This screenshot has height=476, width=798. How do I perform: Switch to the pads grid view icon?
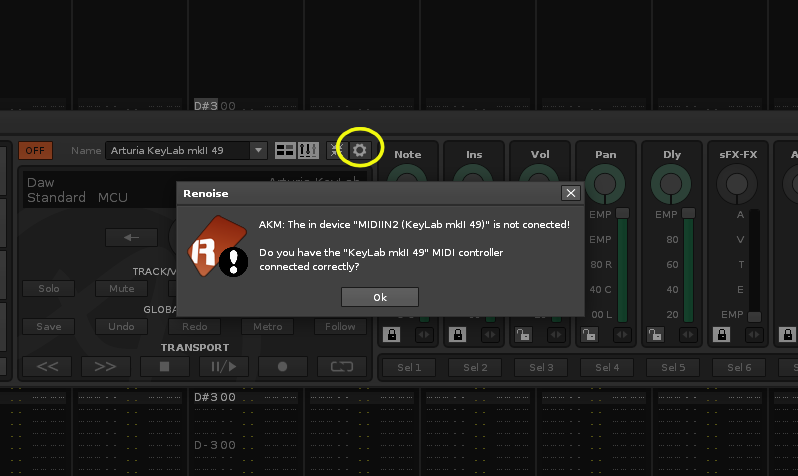tap(285, 150)
